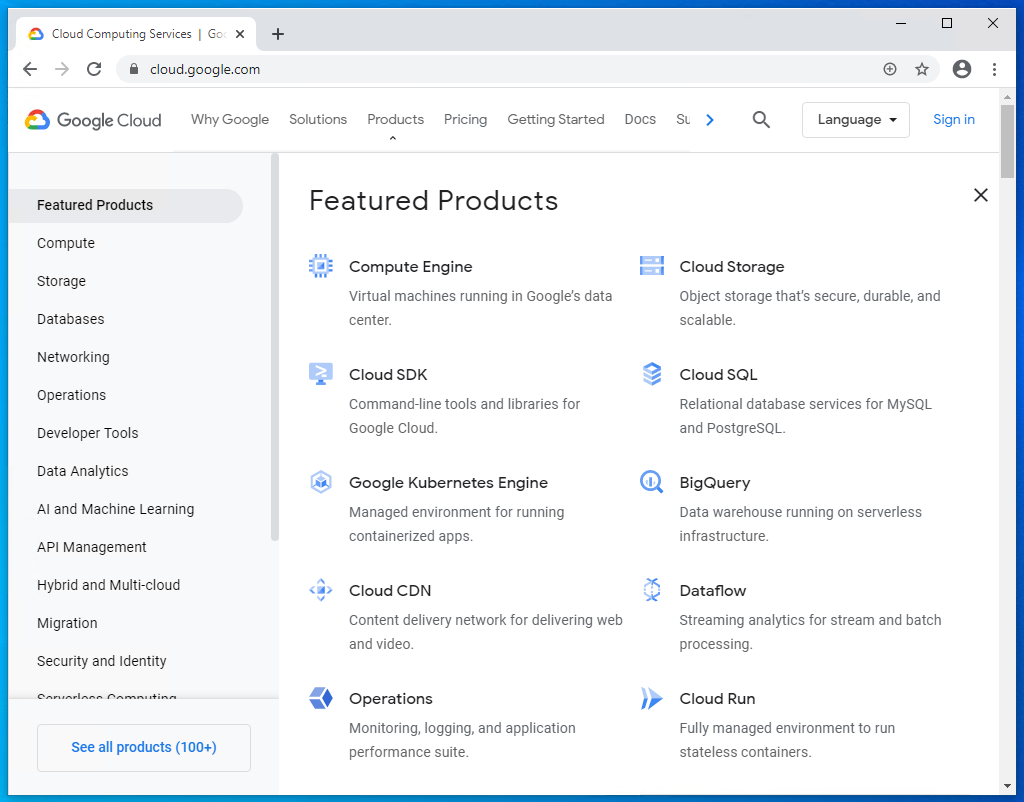Open BigQuery product link
Image resolution: width=1024 pixels, height=802 pixels.
714,483
